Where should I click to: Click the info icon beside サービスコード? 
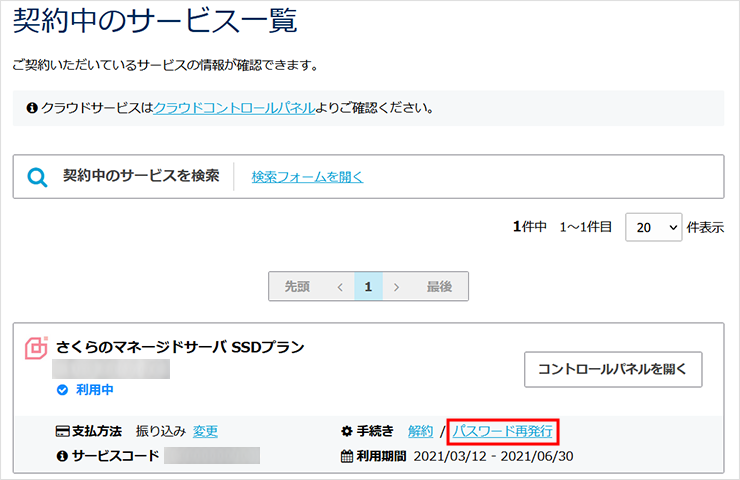(x=62, y=456)
